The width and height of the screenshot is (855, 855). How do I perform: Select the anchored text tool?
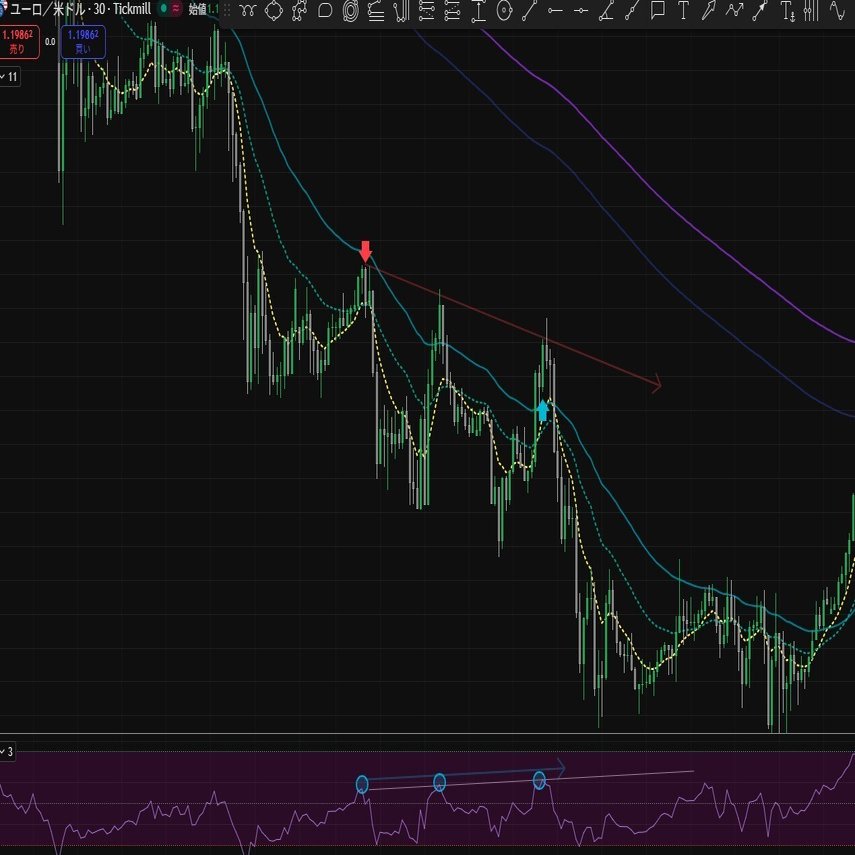[x=787, y=10]
